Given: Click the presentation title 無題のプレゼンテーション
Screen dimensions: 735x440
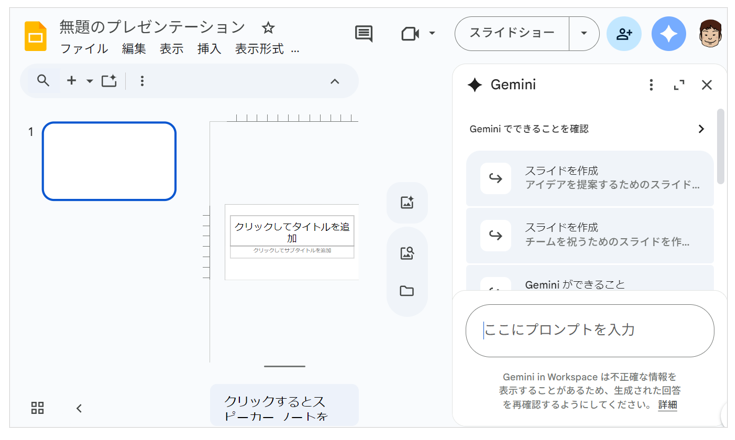Looking at the screenshot, I should tap(152, 27).
